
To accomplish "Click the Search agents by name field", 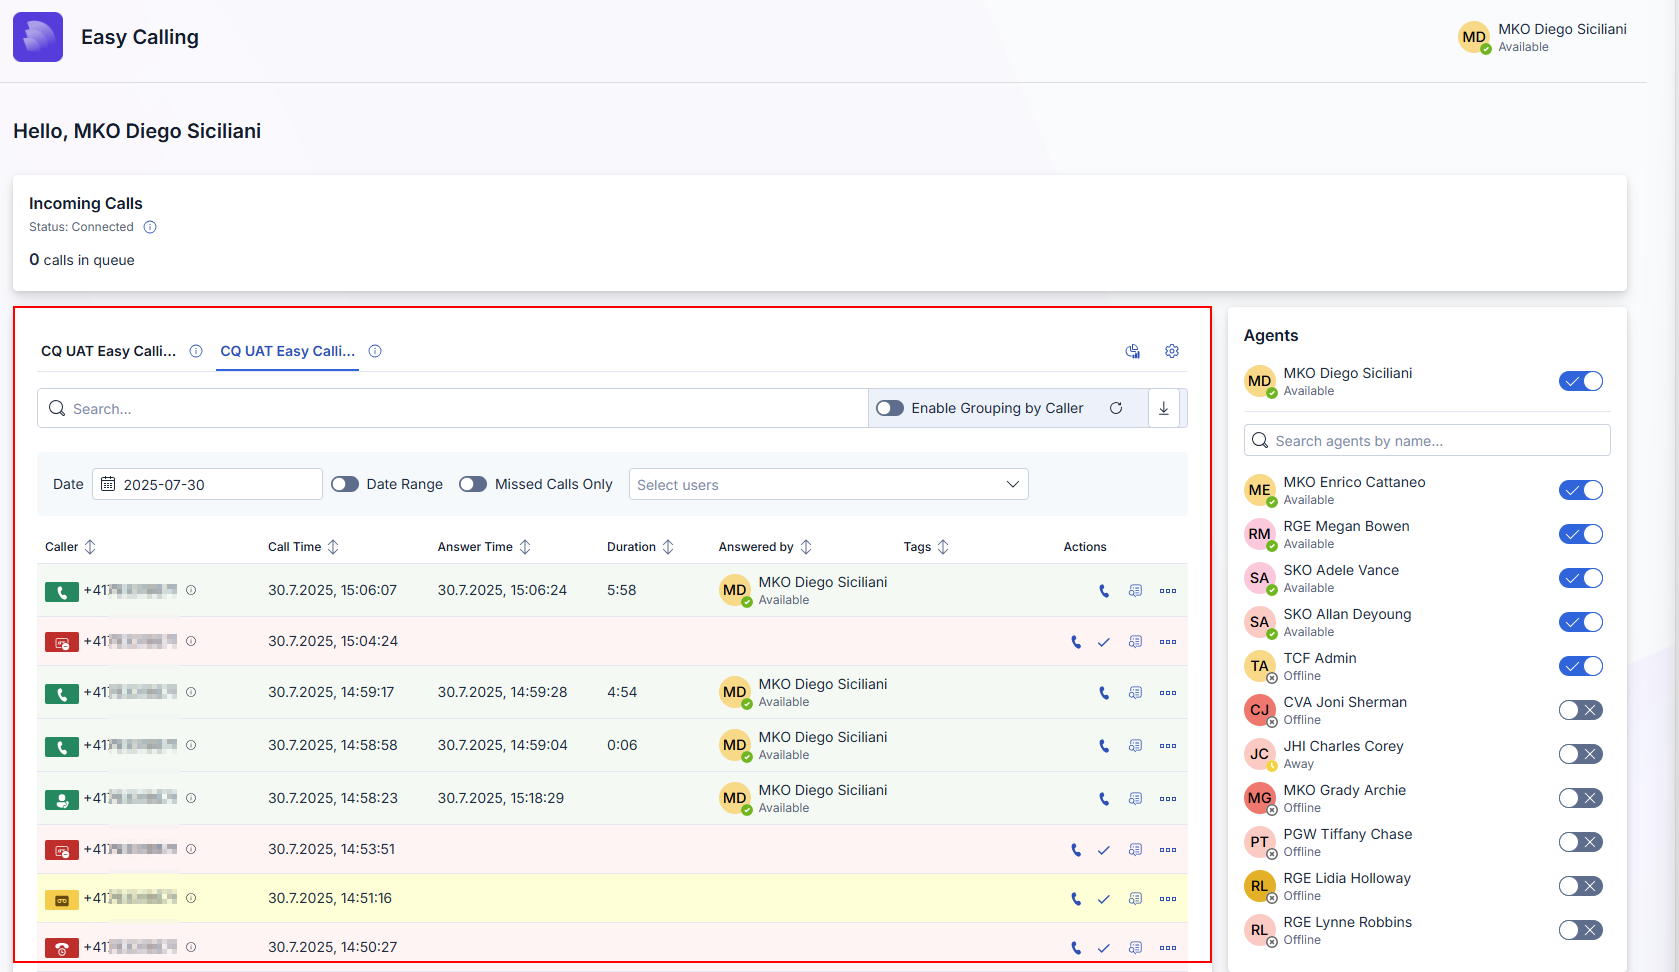I will (1426, 440).
